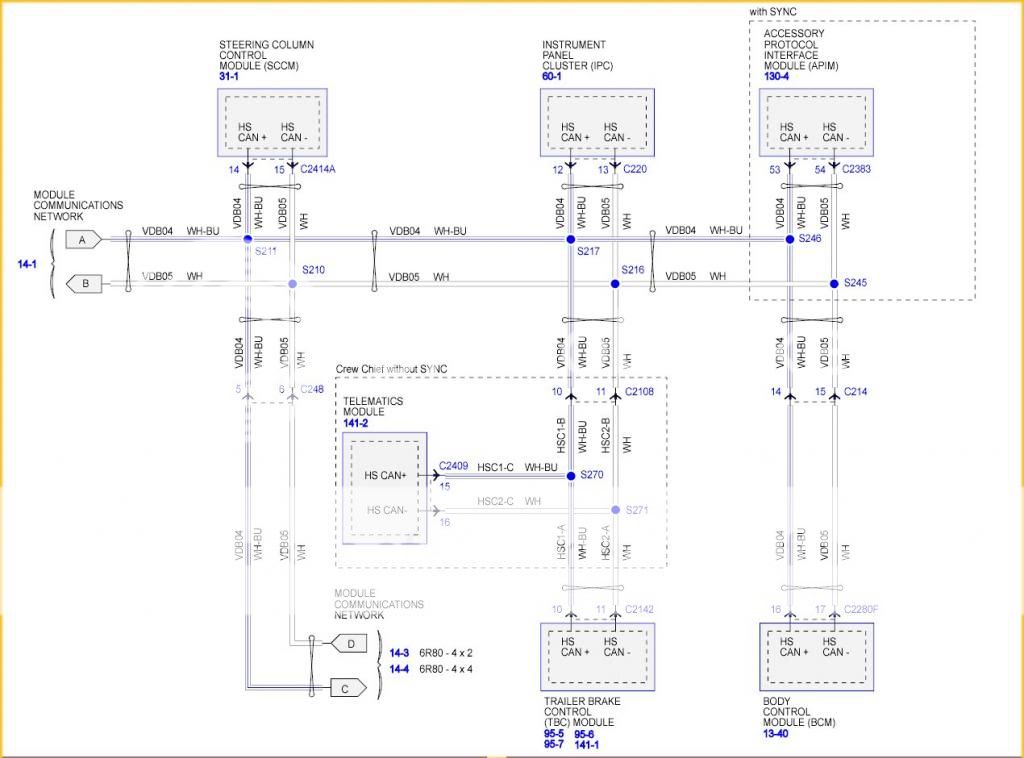Select splice point S210 on VDB05 wire
The width and height of the screenshot is (1024, 758).
coord(290,283)
